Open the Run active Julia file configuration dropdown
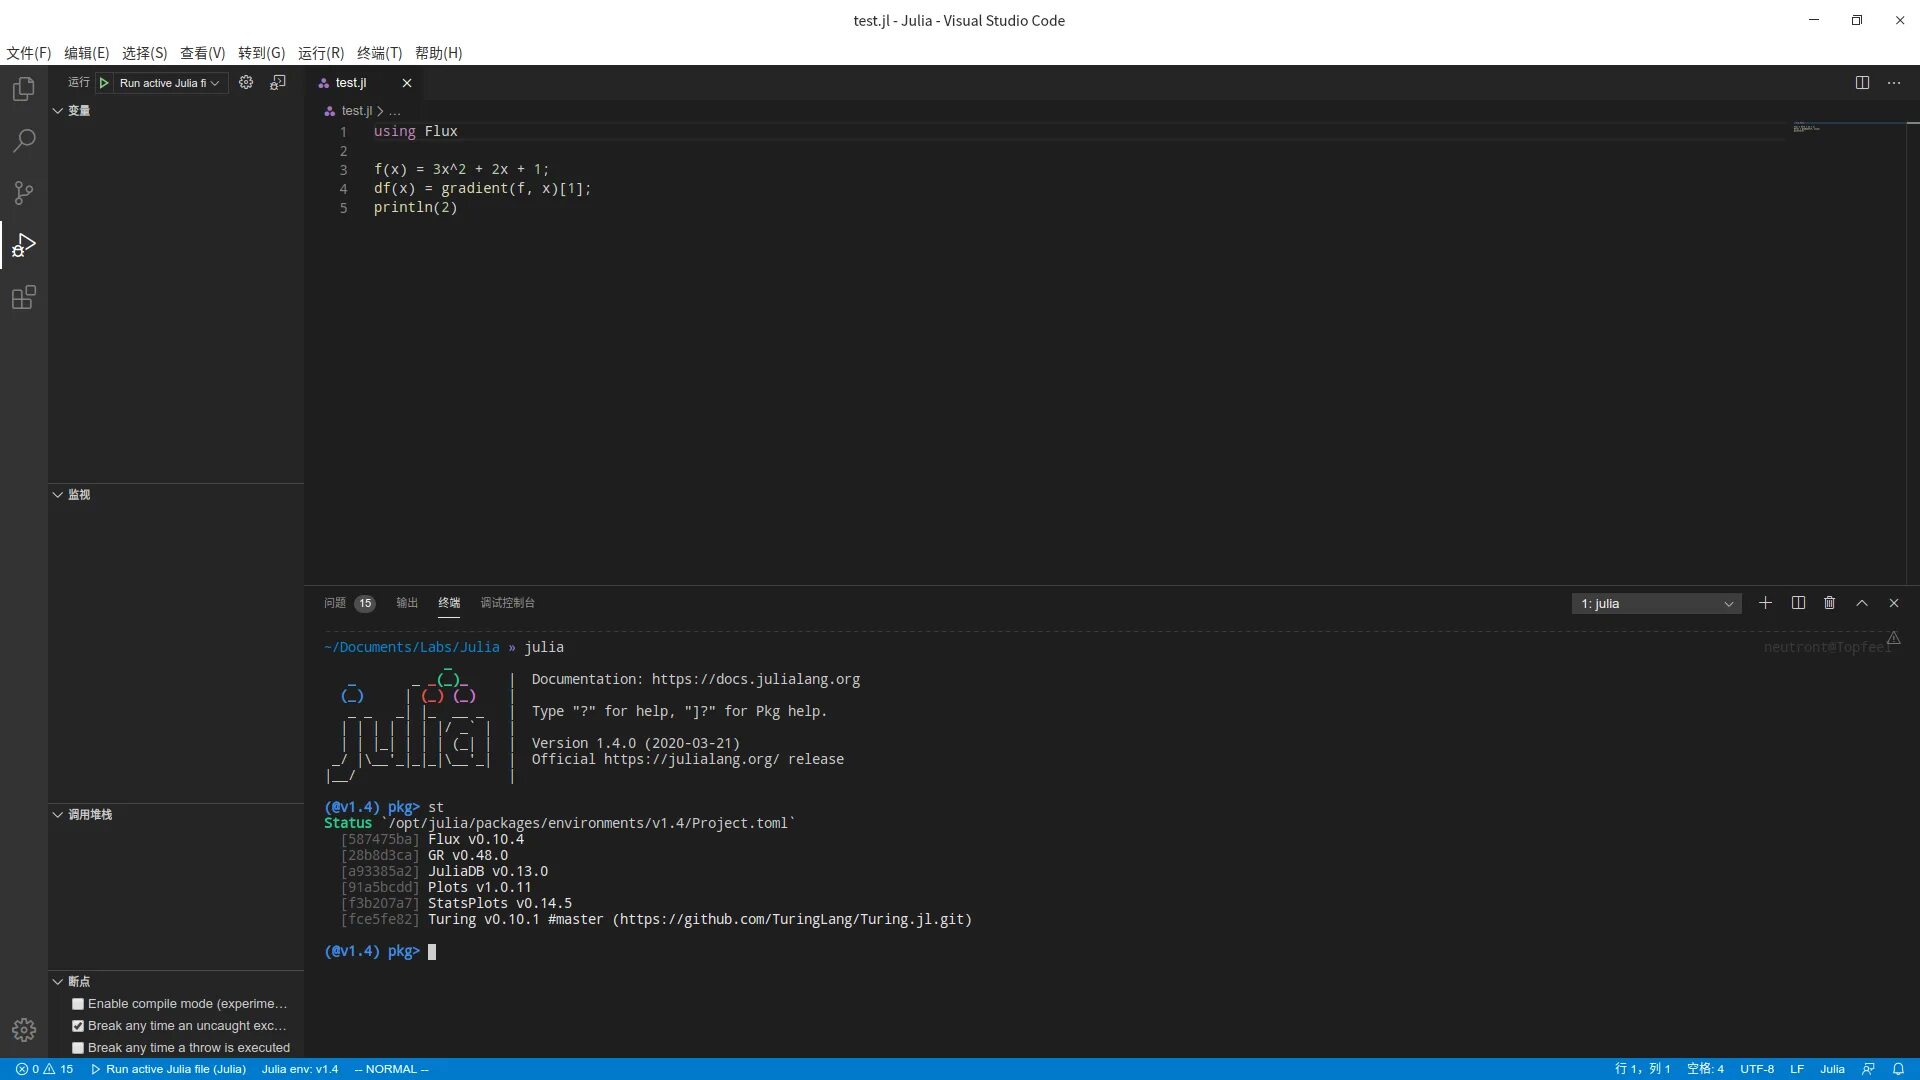Viewport: 1920px width, 1080px height. pos(170,83)
